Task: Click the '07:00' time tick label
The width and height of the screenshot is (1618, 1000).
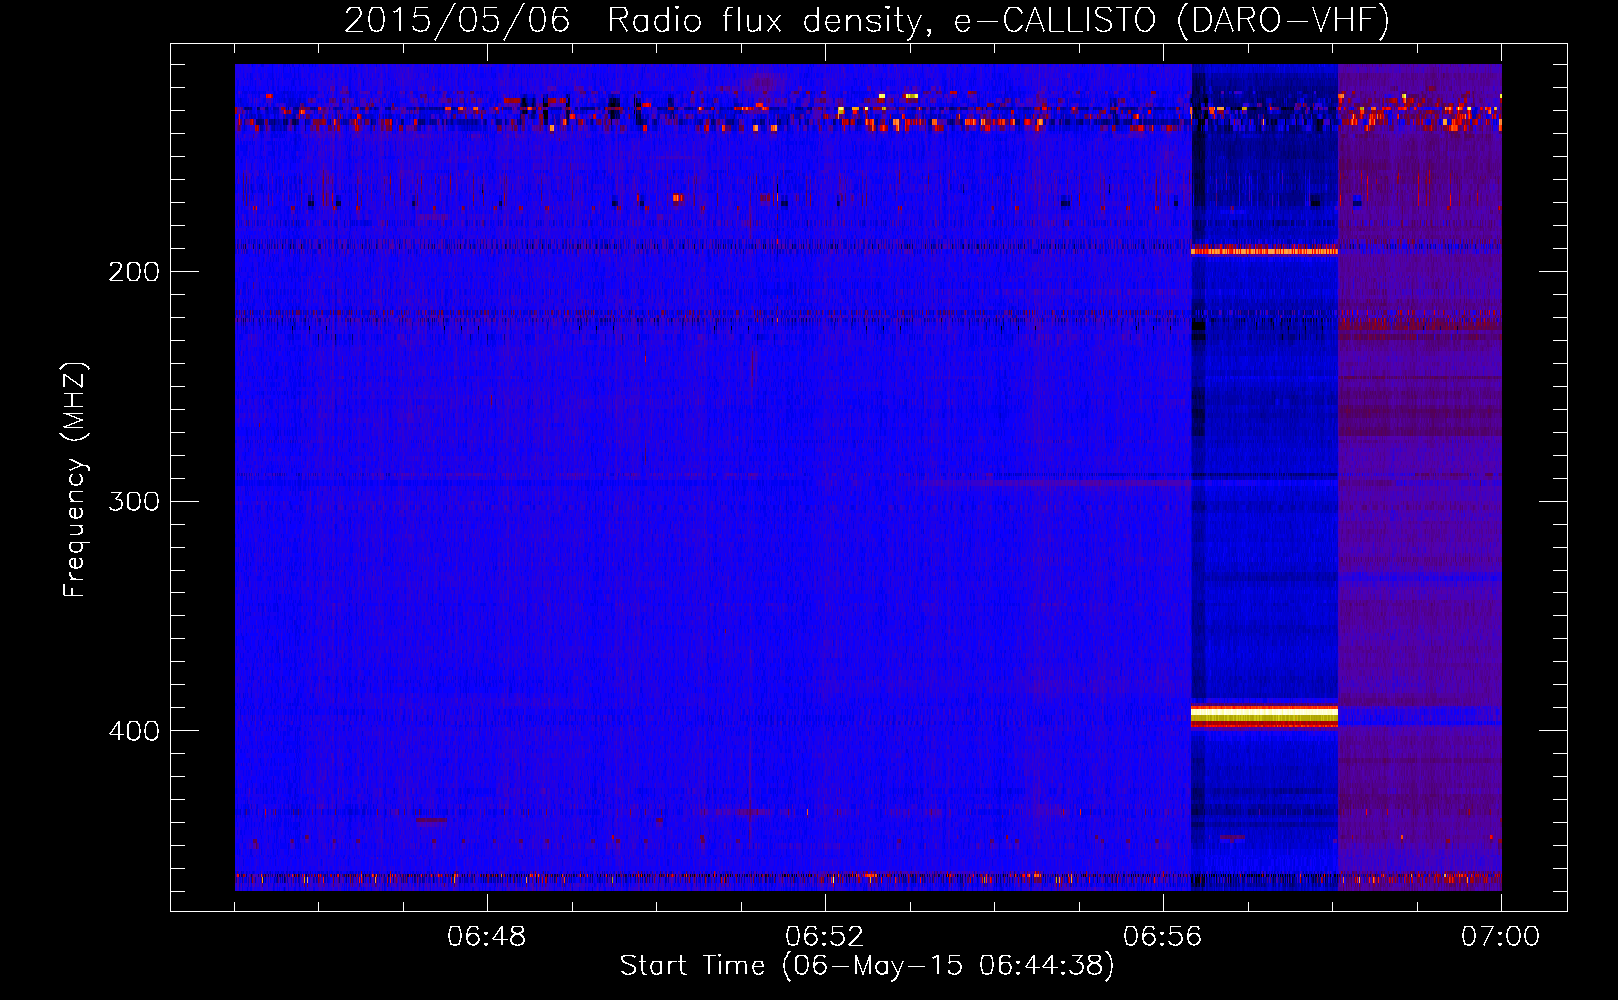Action: click(x=1500, y=936)
